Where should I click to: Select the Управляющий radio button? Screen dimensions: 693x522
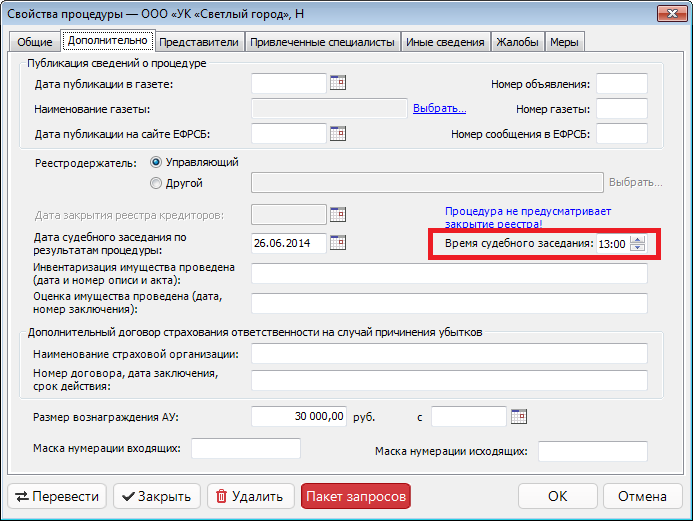156,162
